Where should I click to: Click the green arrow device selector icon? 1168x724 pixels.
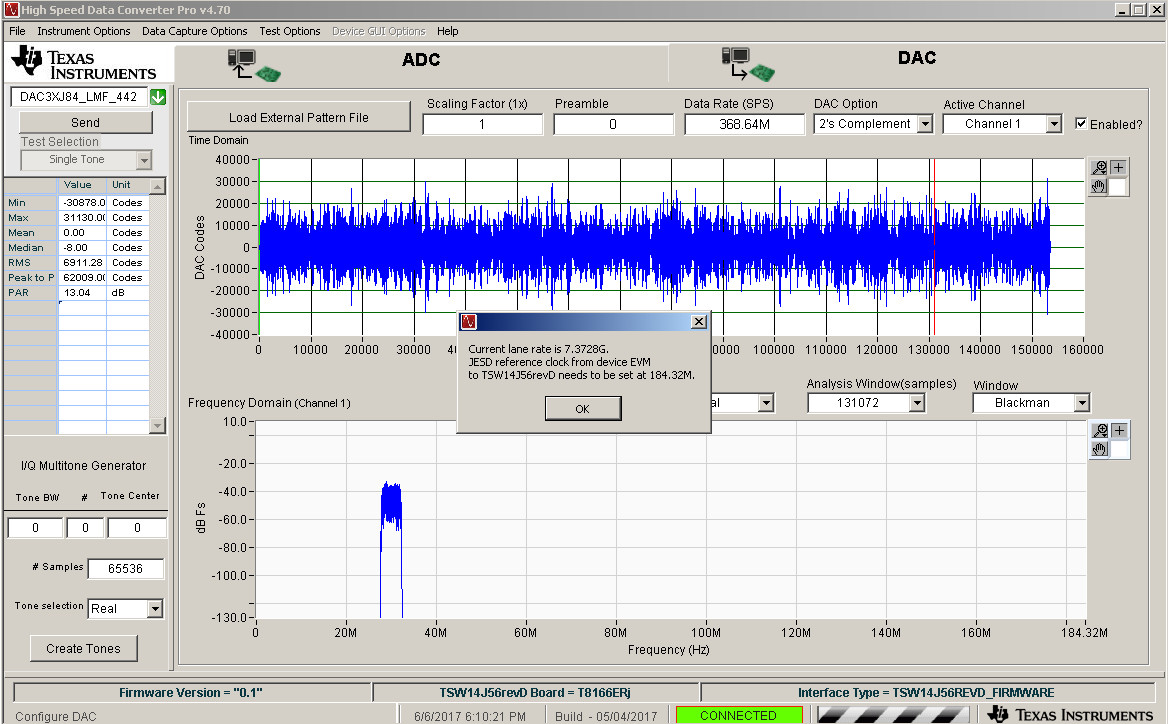(157, 97)
